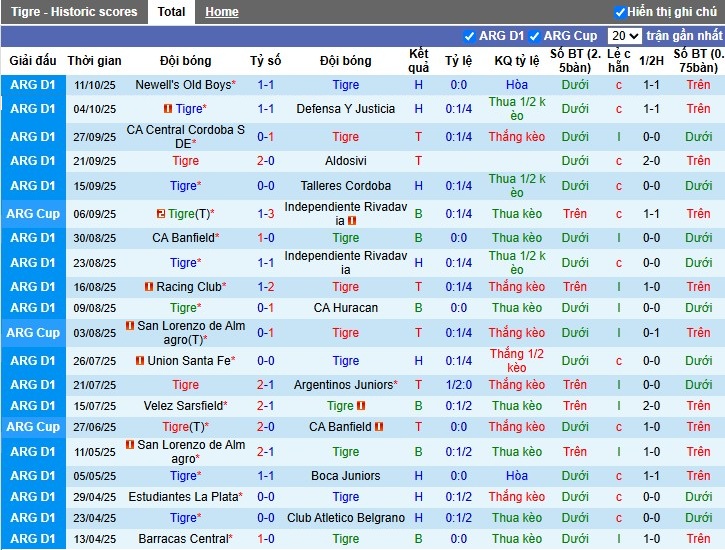Click the red card icon next to Tigre on 04/10/25
The image size is (725, 550).
tap(168, 109)
